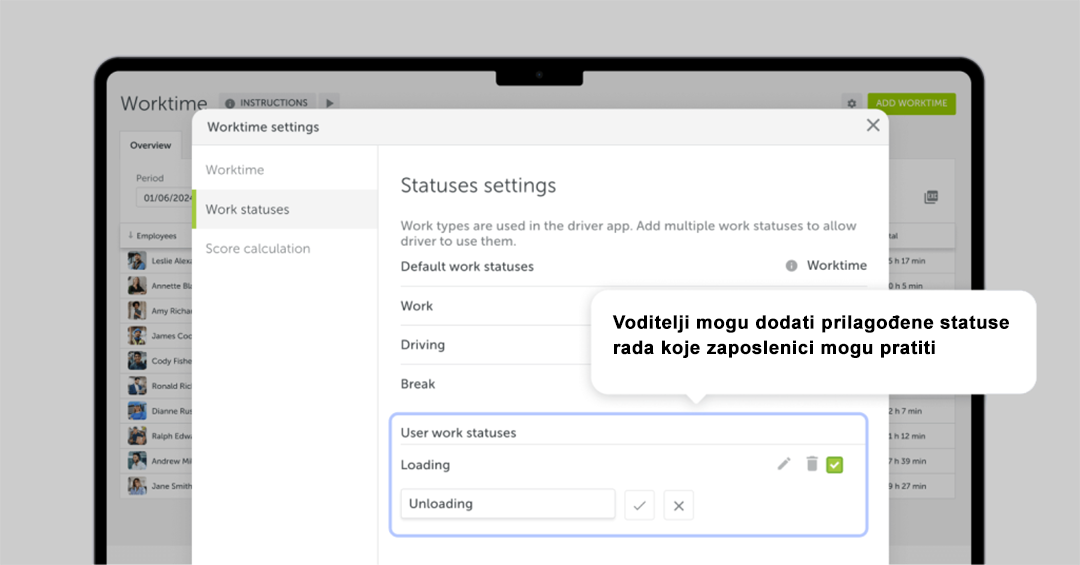Click the ADD WORKTIME button

tap(911, 103)
